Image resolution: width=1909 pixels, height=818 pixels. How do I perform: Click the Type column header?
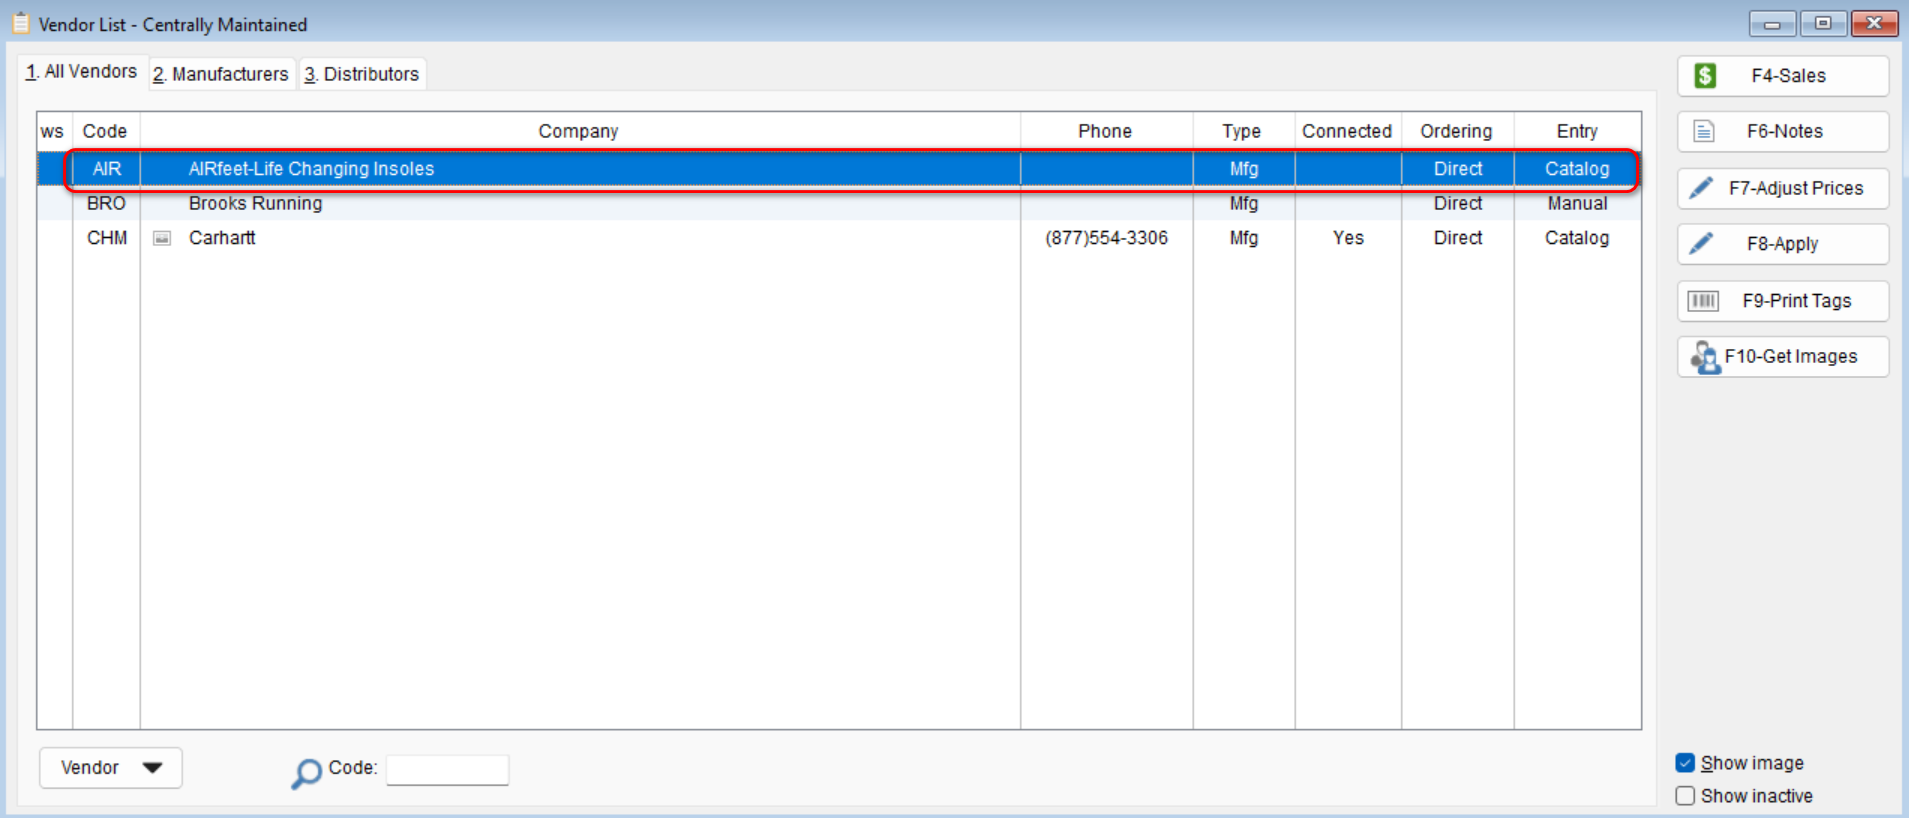(1243, 131)
